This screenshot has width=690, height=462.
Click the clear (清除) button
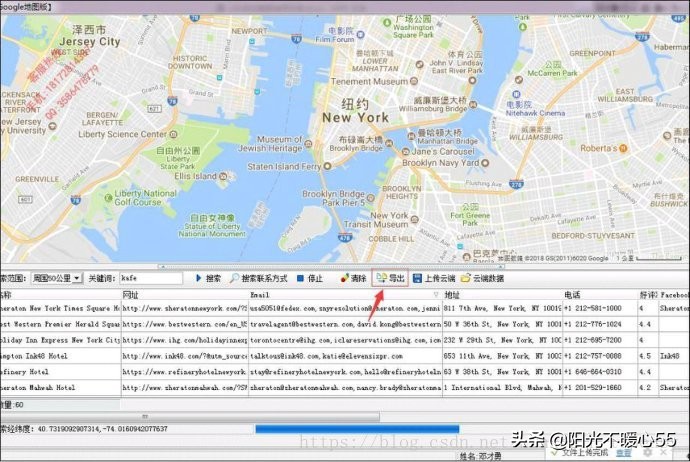pos(353,278)
